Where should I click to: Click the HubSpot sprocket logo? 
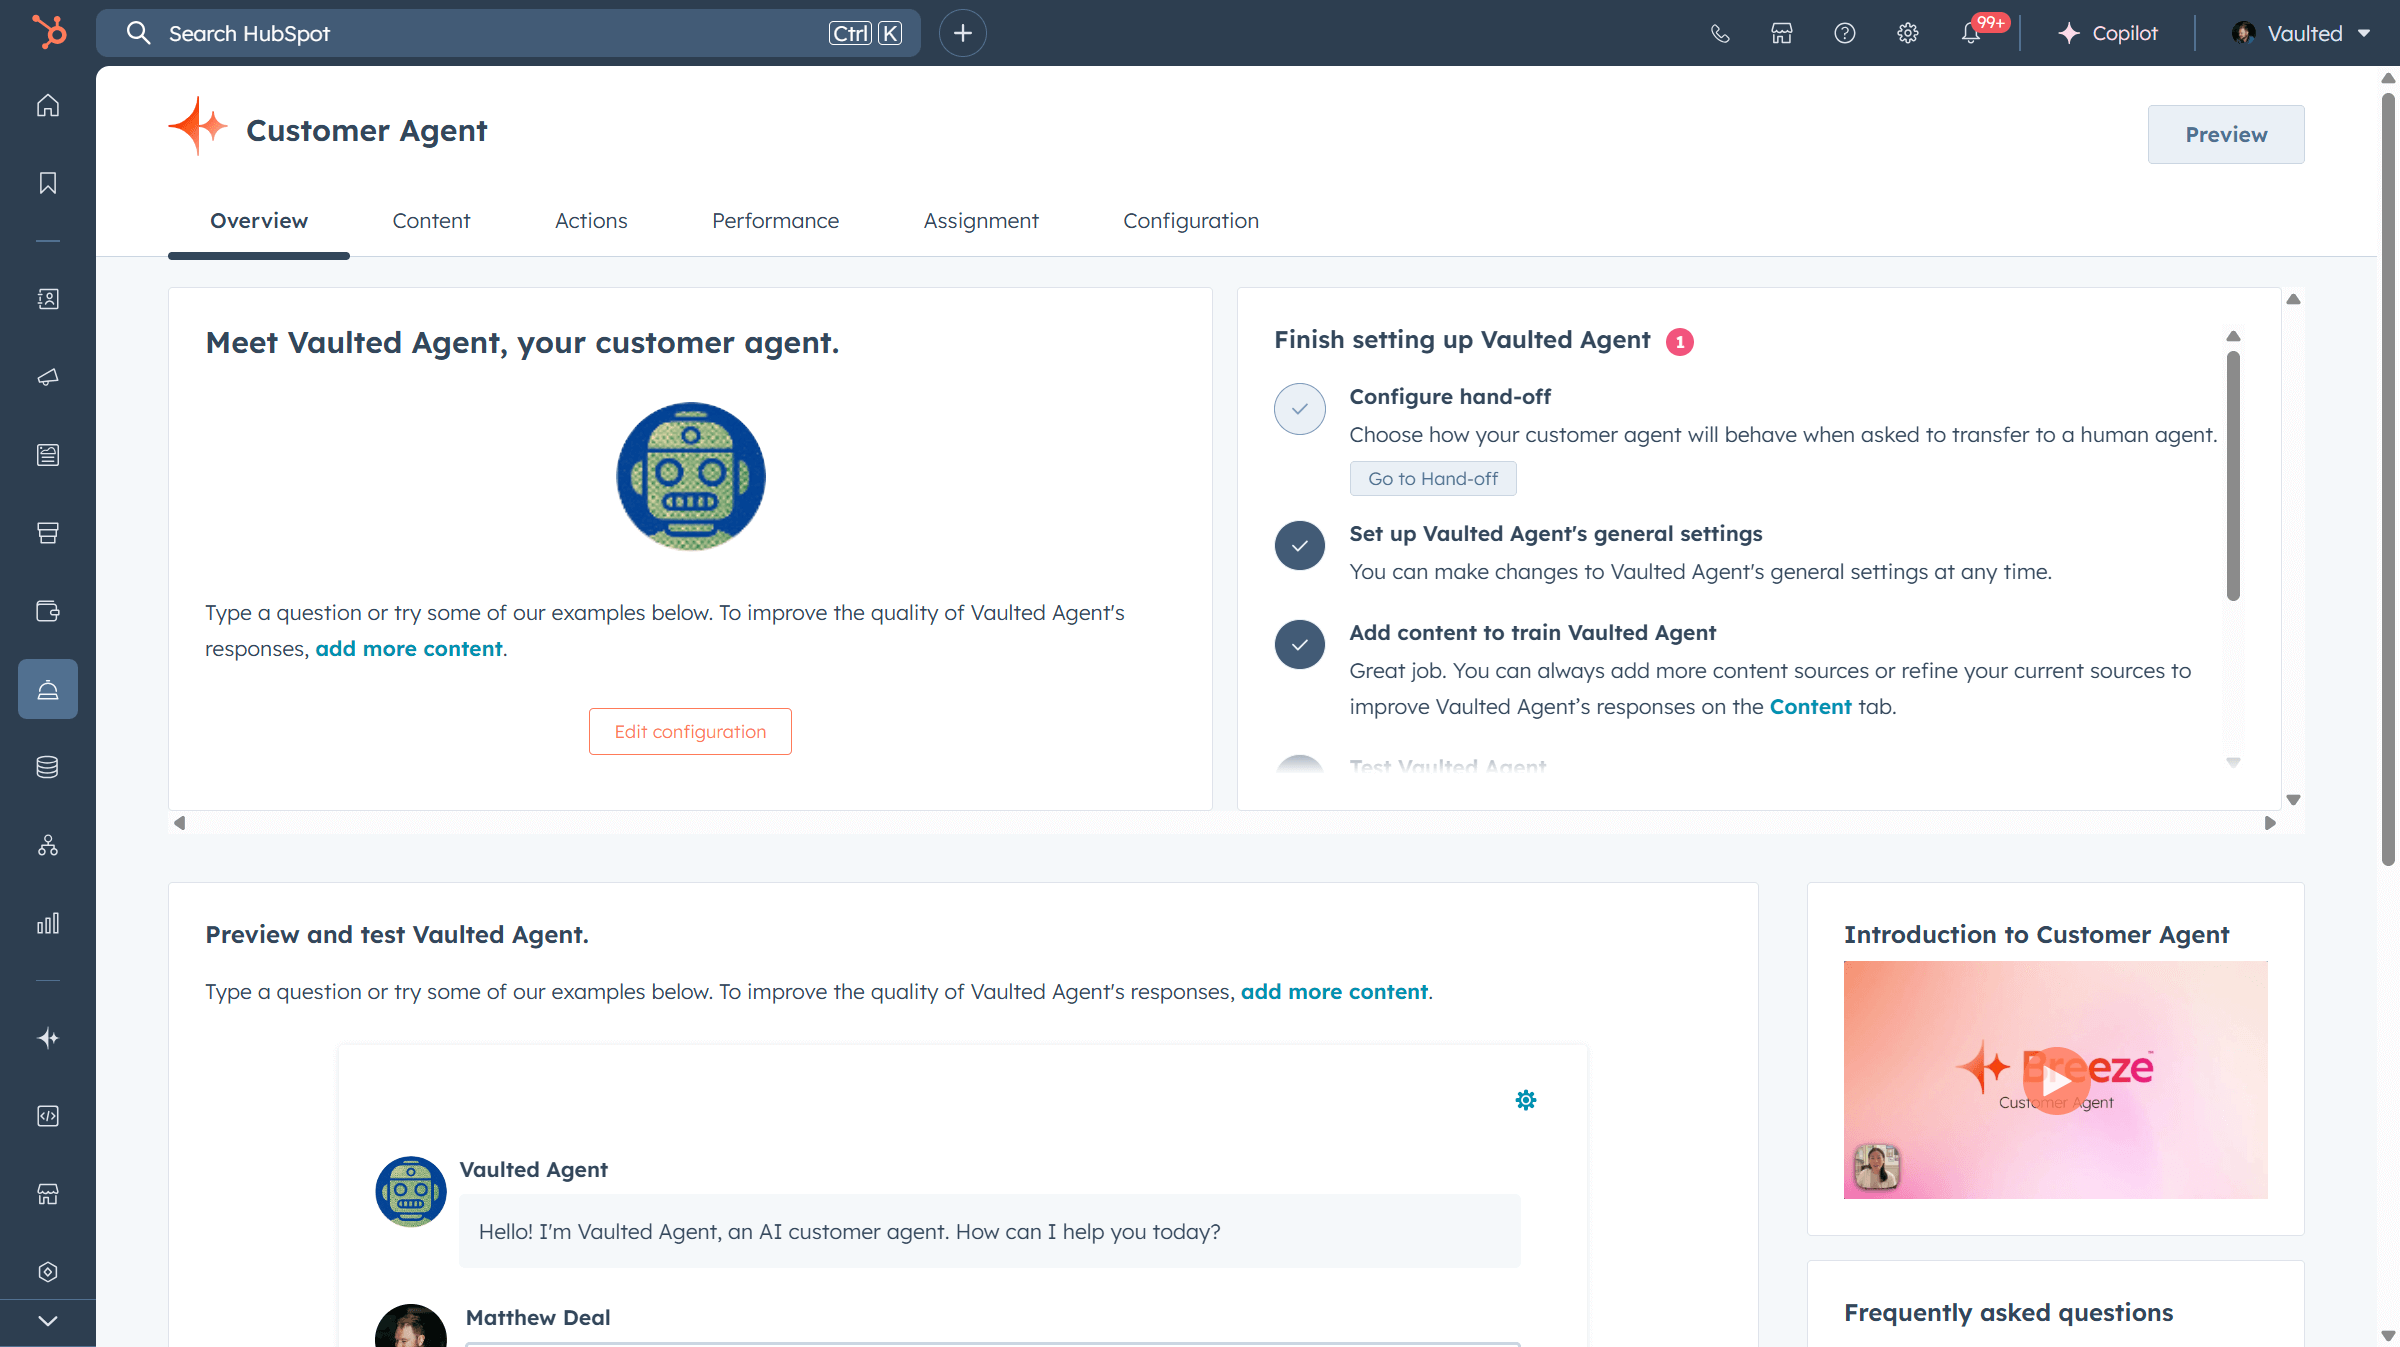tap(48, 32)
